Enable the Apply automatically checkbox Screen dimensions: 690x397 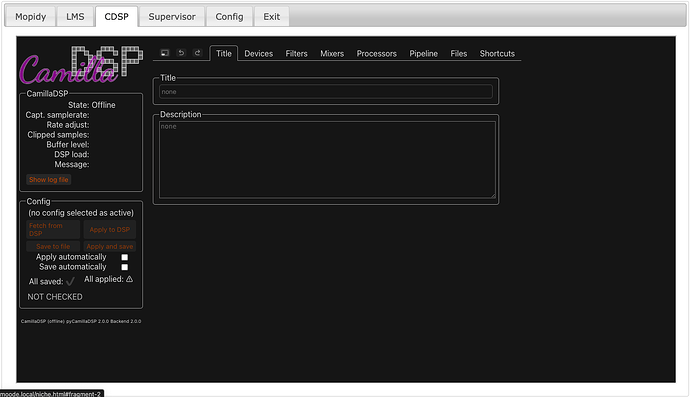pos(125,257)
